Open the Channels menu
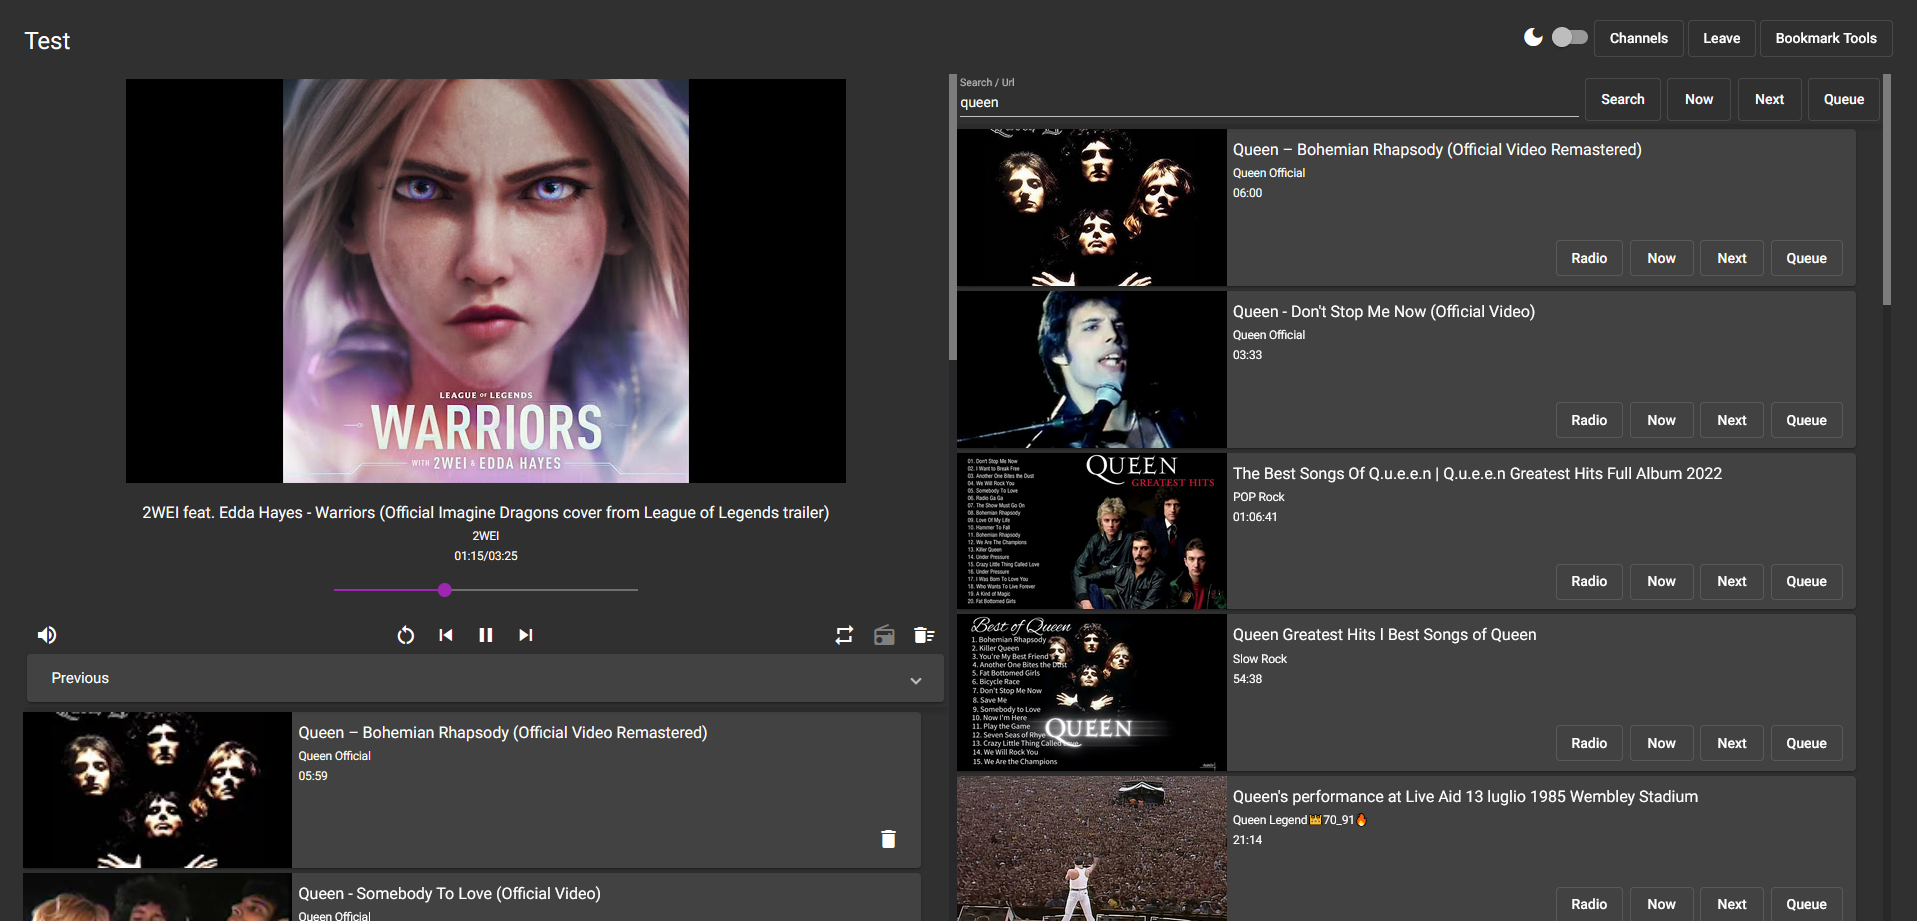1917x921 pixels. pyautogui.click(x=1639, y=38)
